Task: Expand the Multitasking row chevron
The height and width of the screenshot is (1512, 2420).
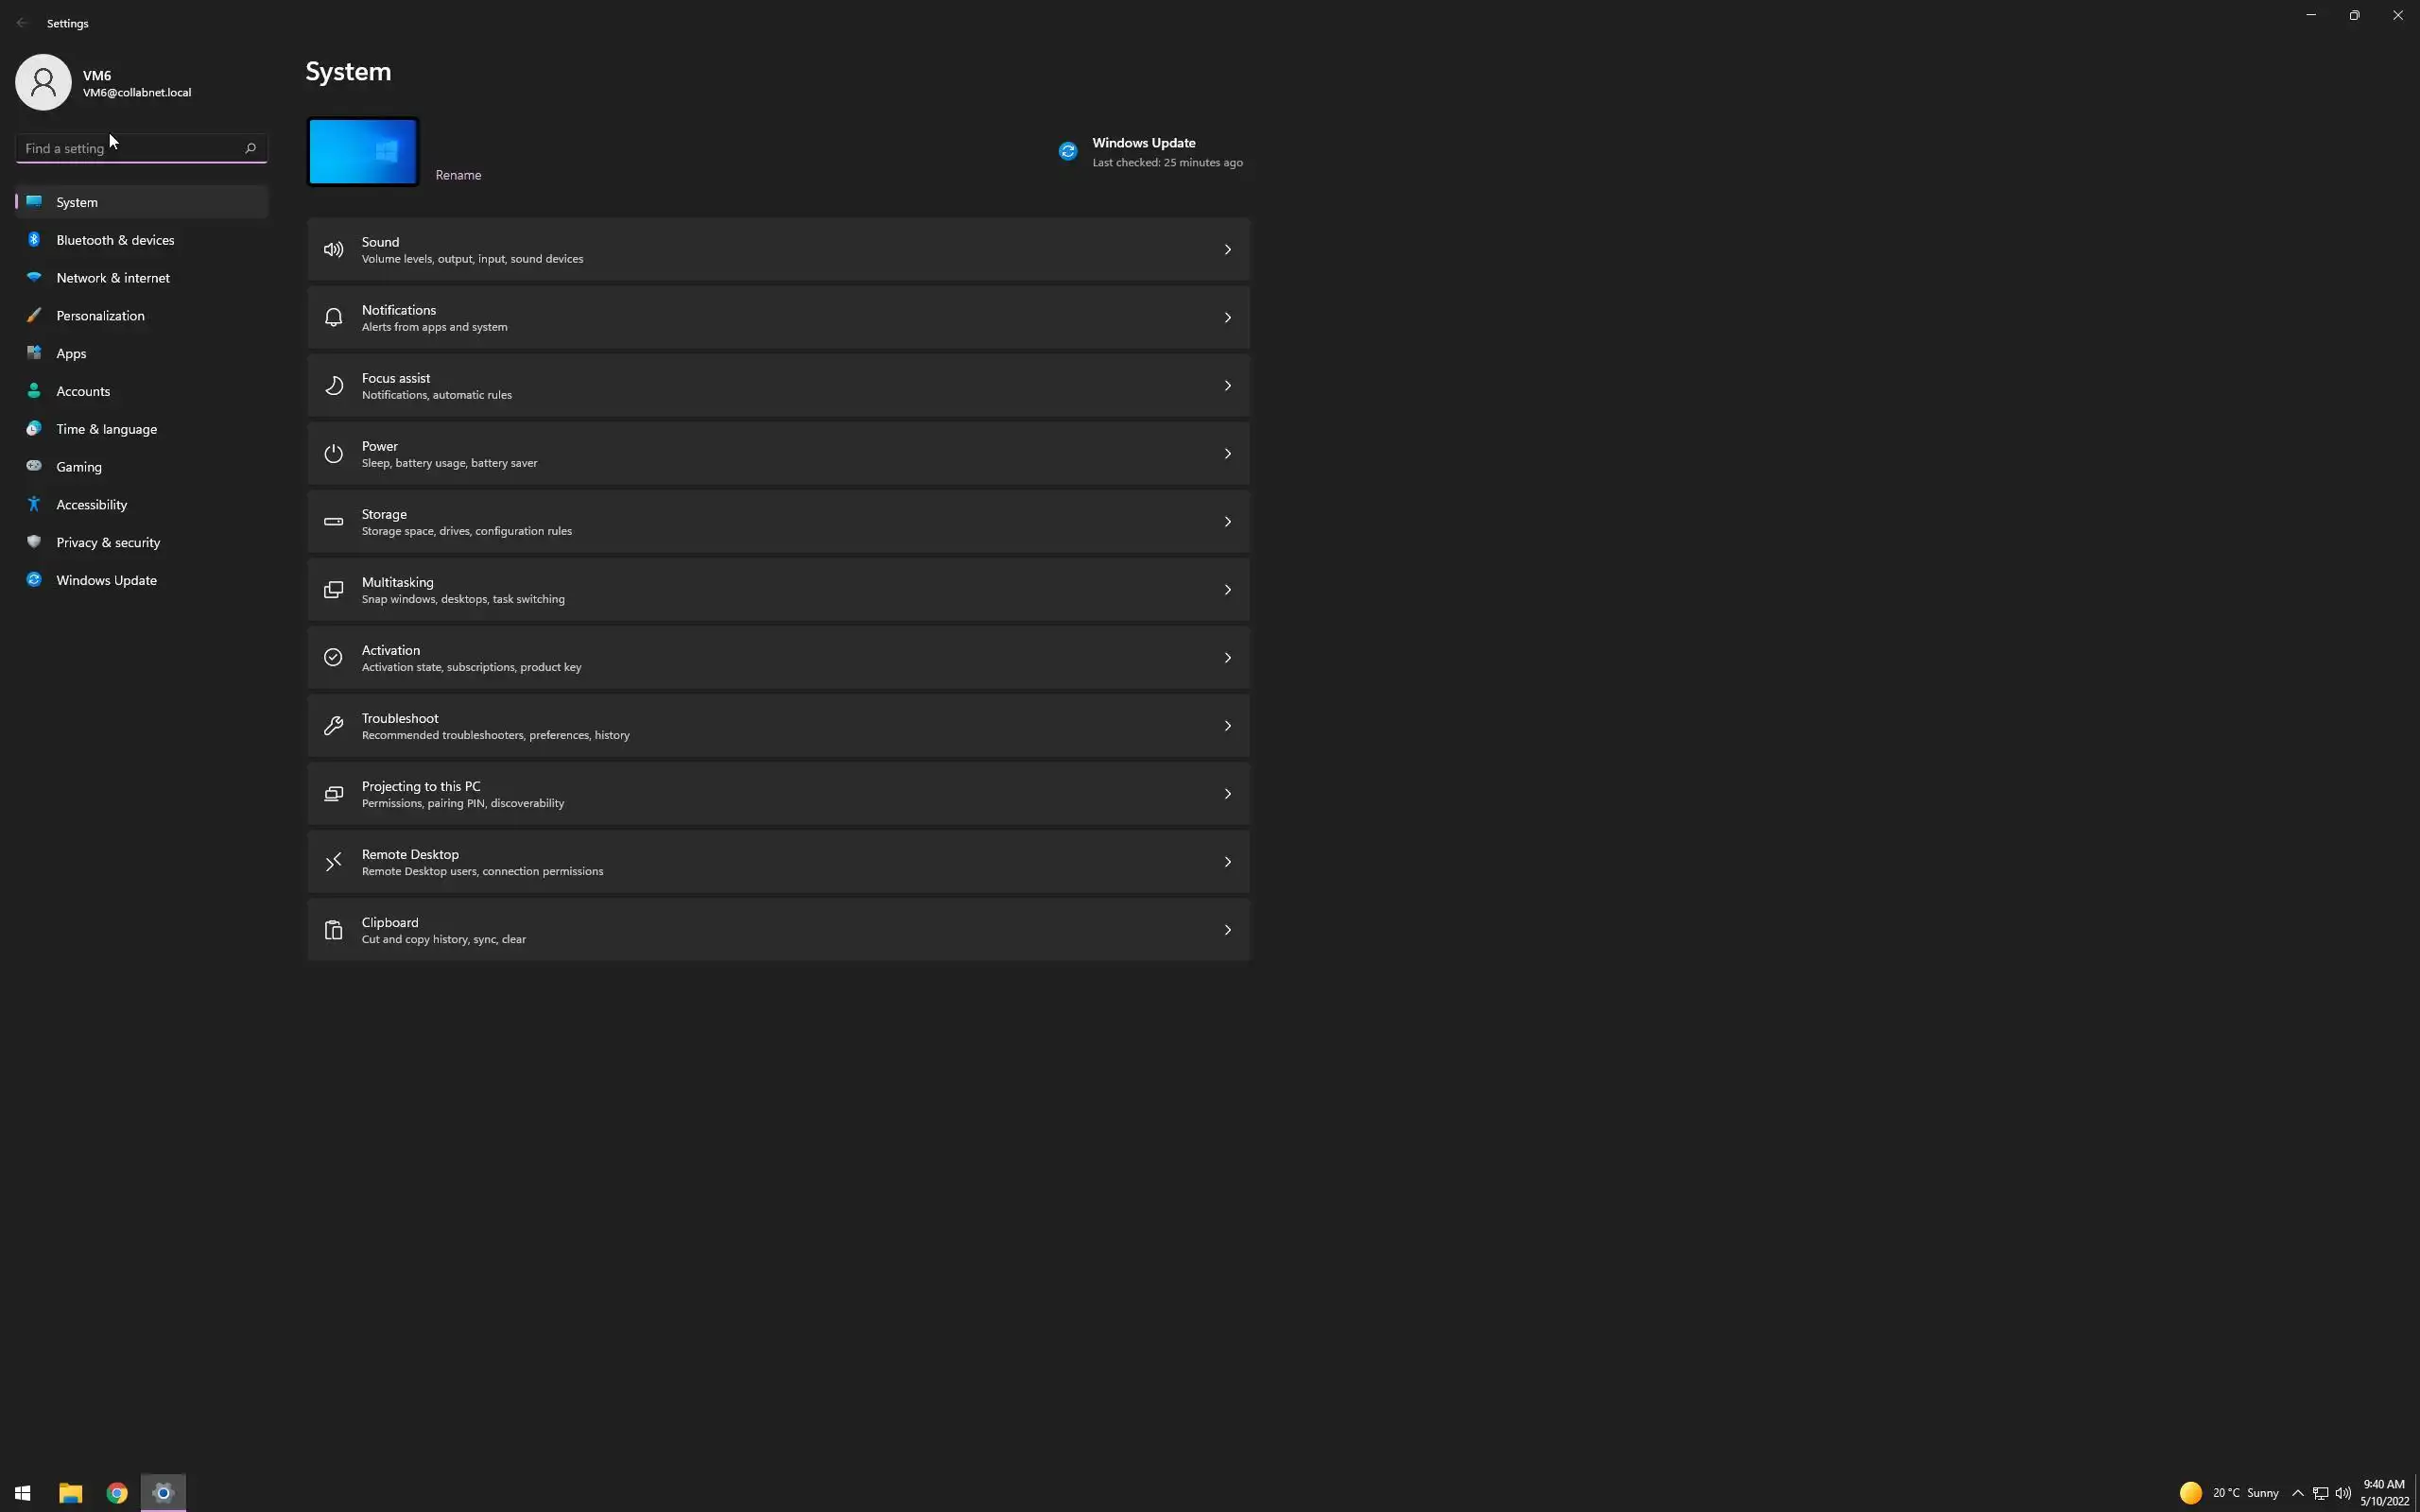Action: (x=1227, y=590)
